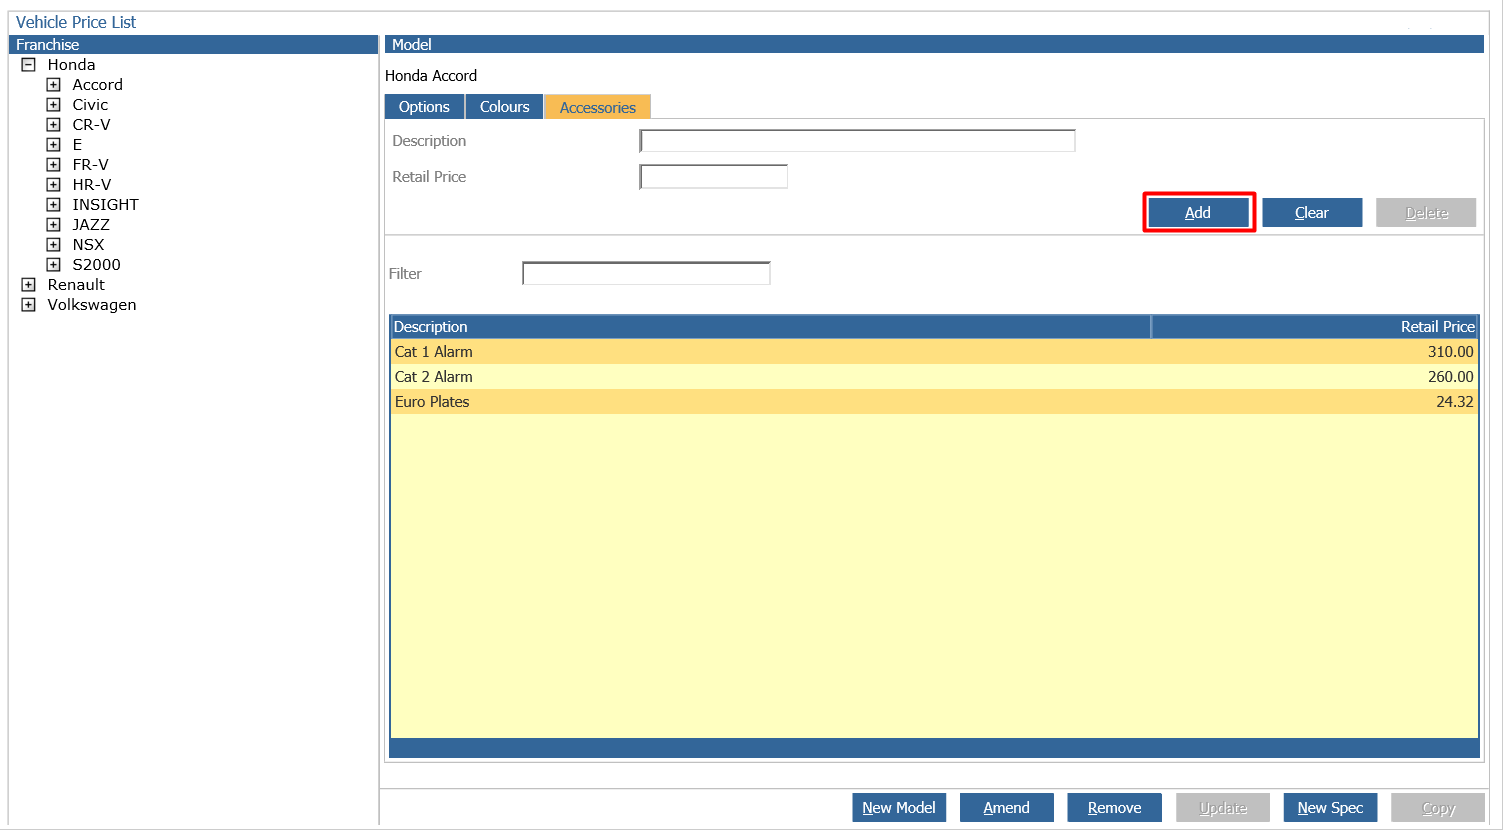Expand the JAZZ model node

point(54,225)
